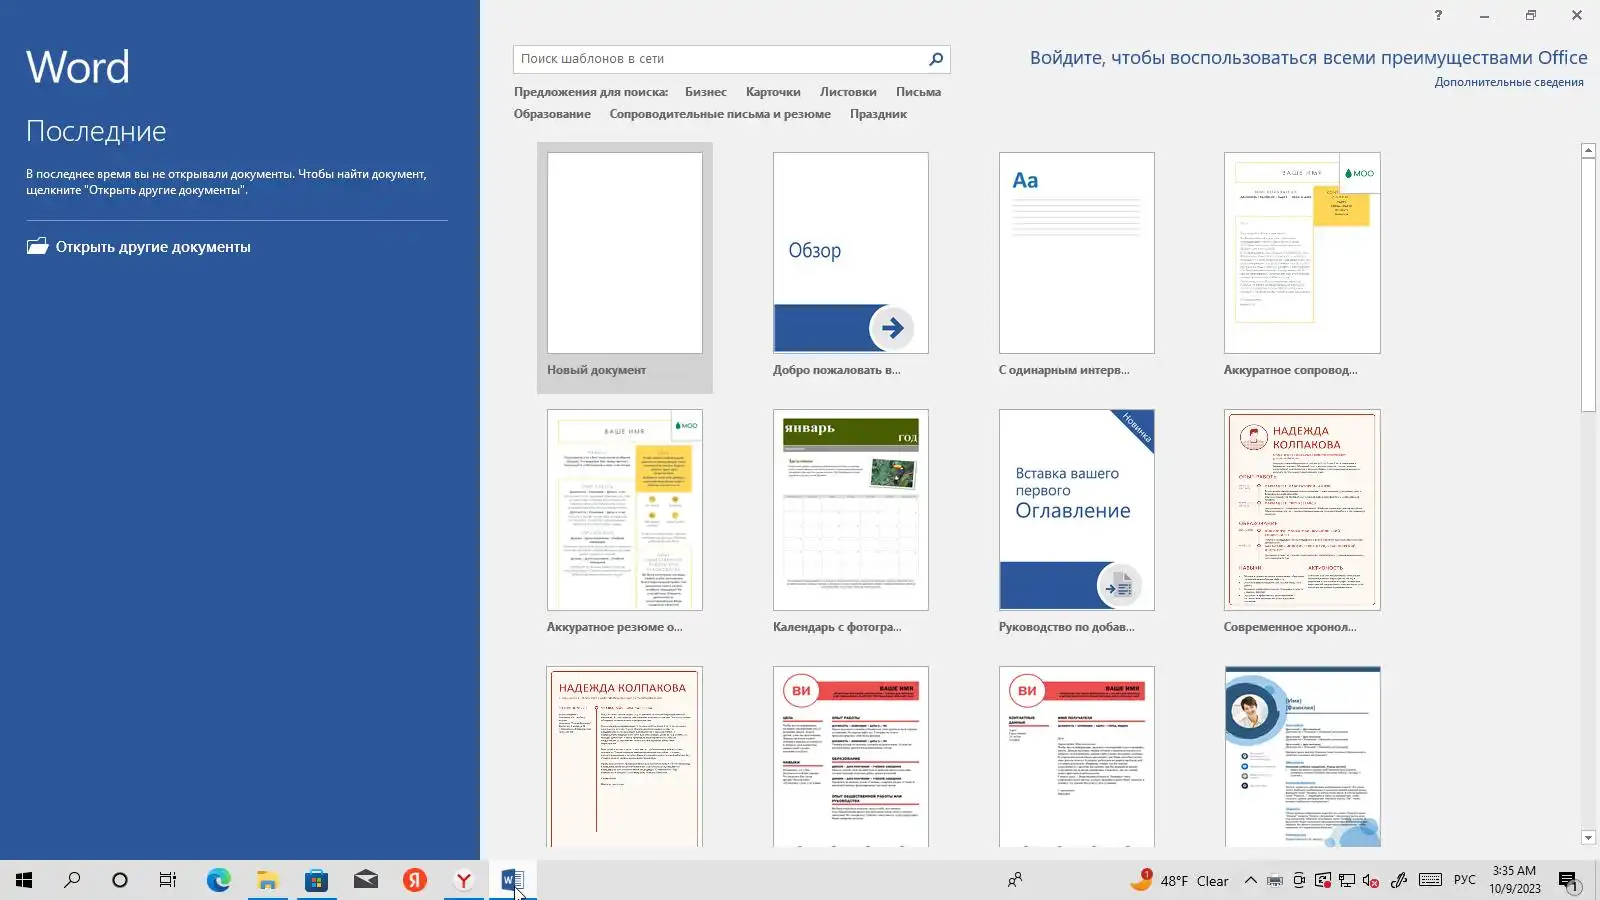Create a blank Новый документ

625,267
